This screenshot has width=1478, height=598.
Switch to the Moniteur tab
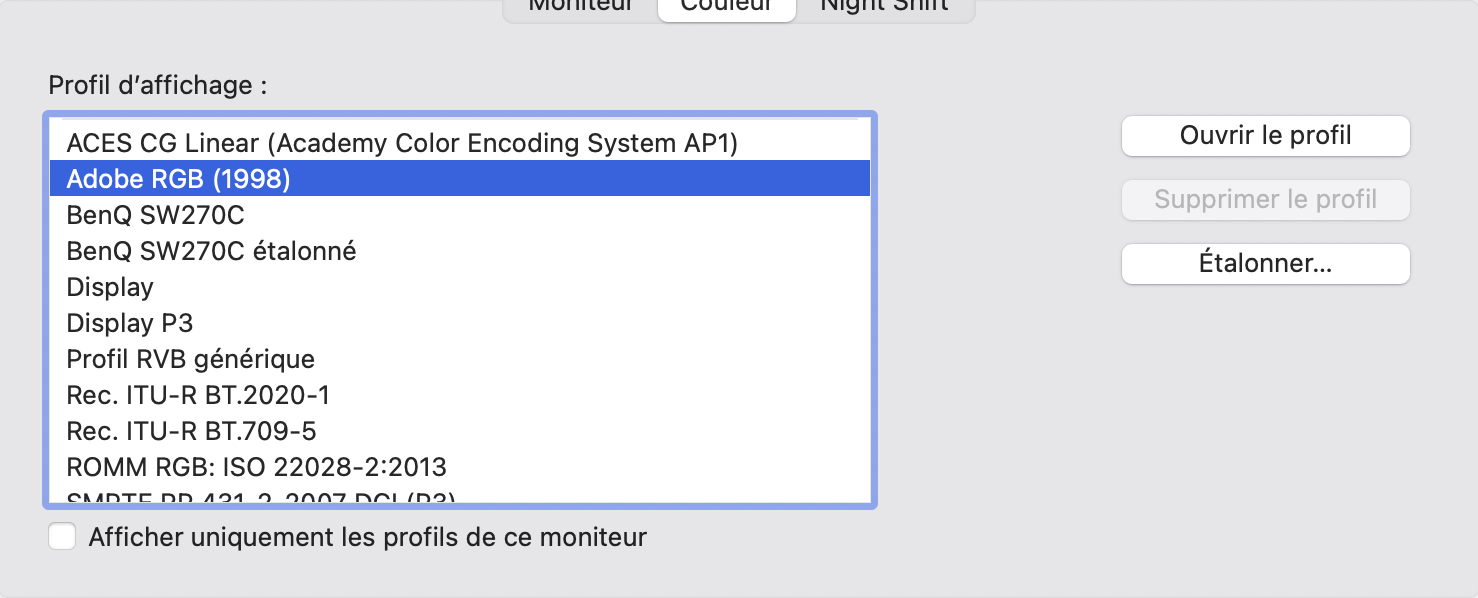coord(580,6)
